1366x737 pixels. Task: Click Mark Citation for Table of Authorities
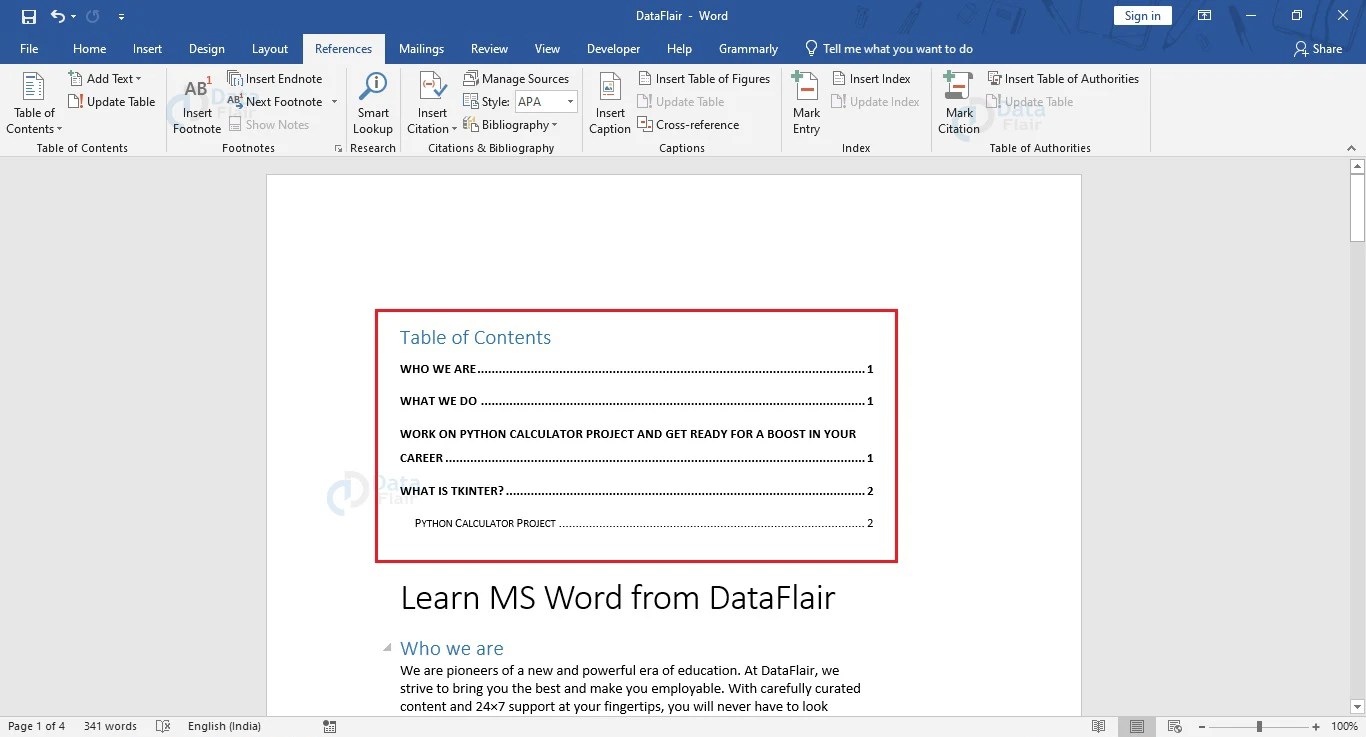coord(958,104)
